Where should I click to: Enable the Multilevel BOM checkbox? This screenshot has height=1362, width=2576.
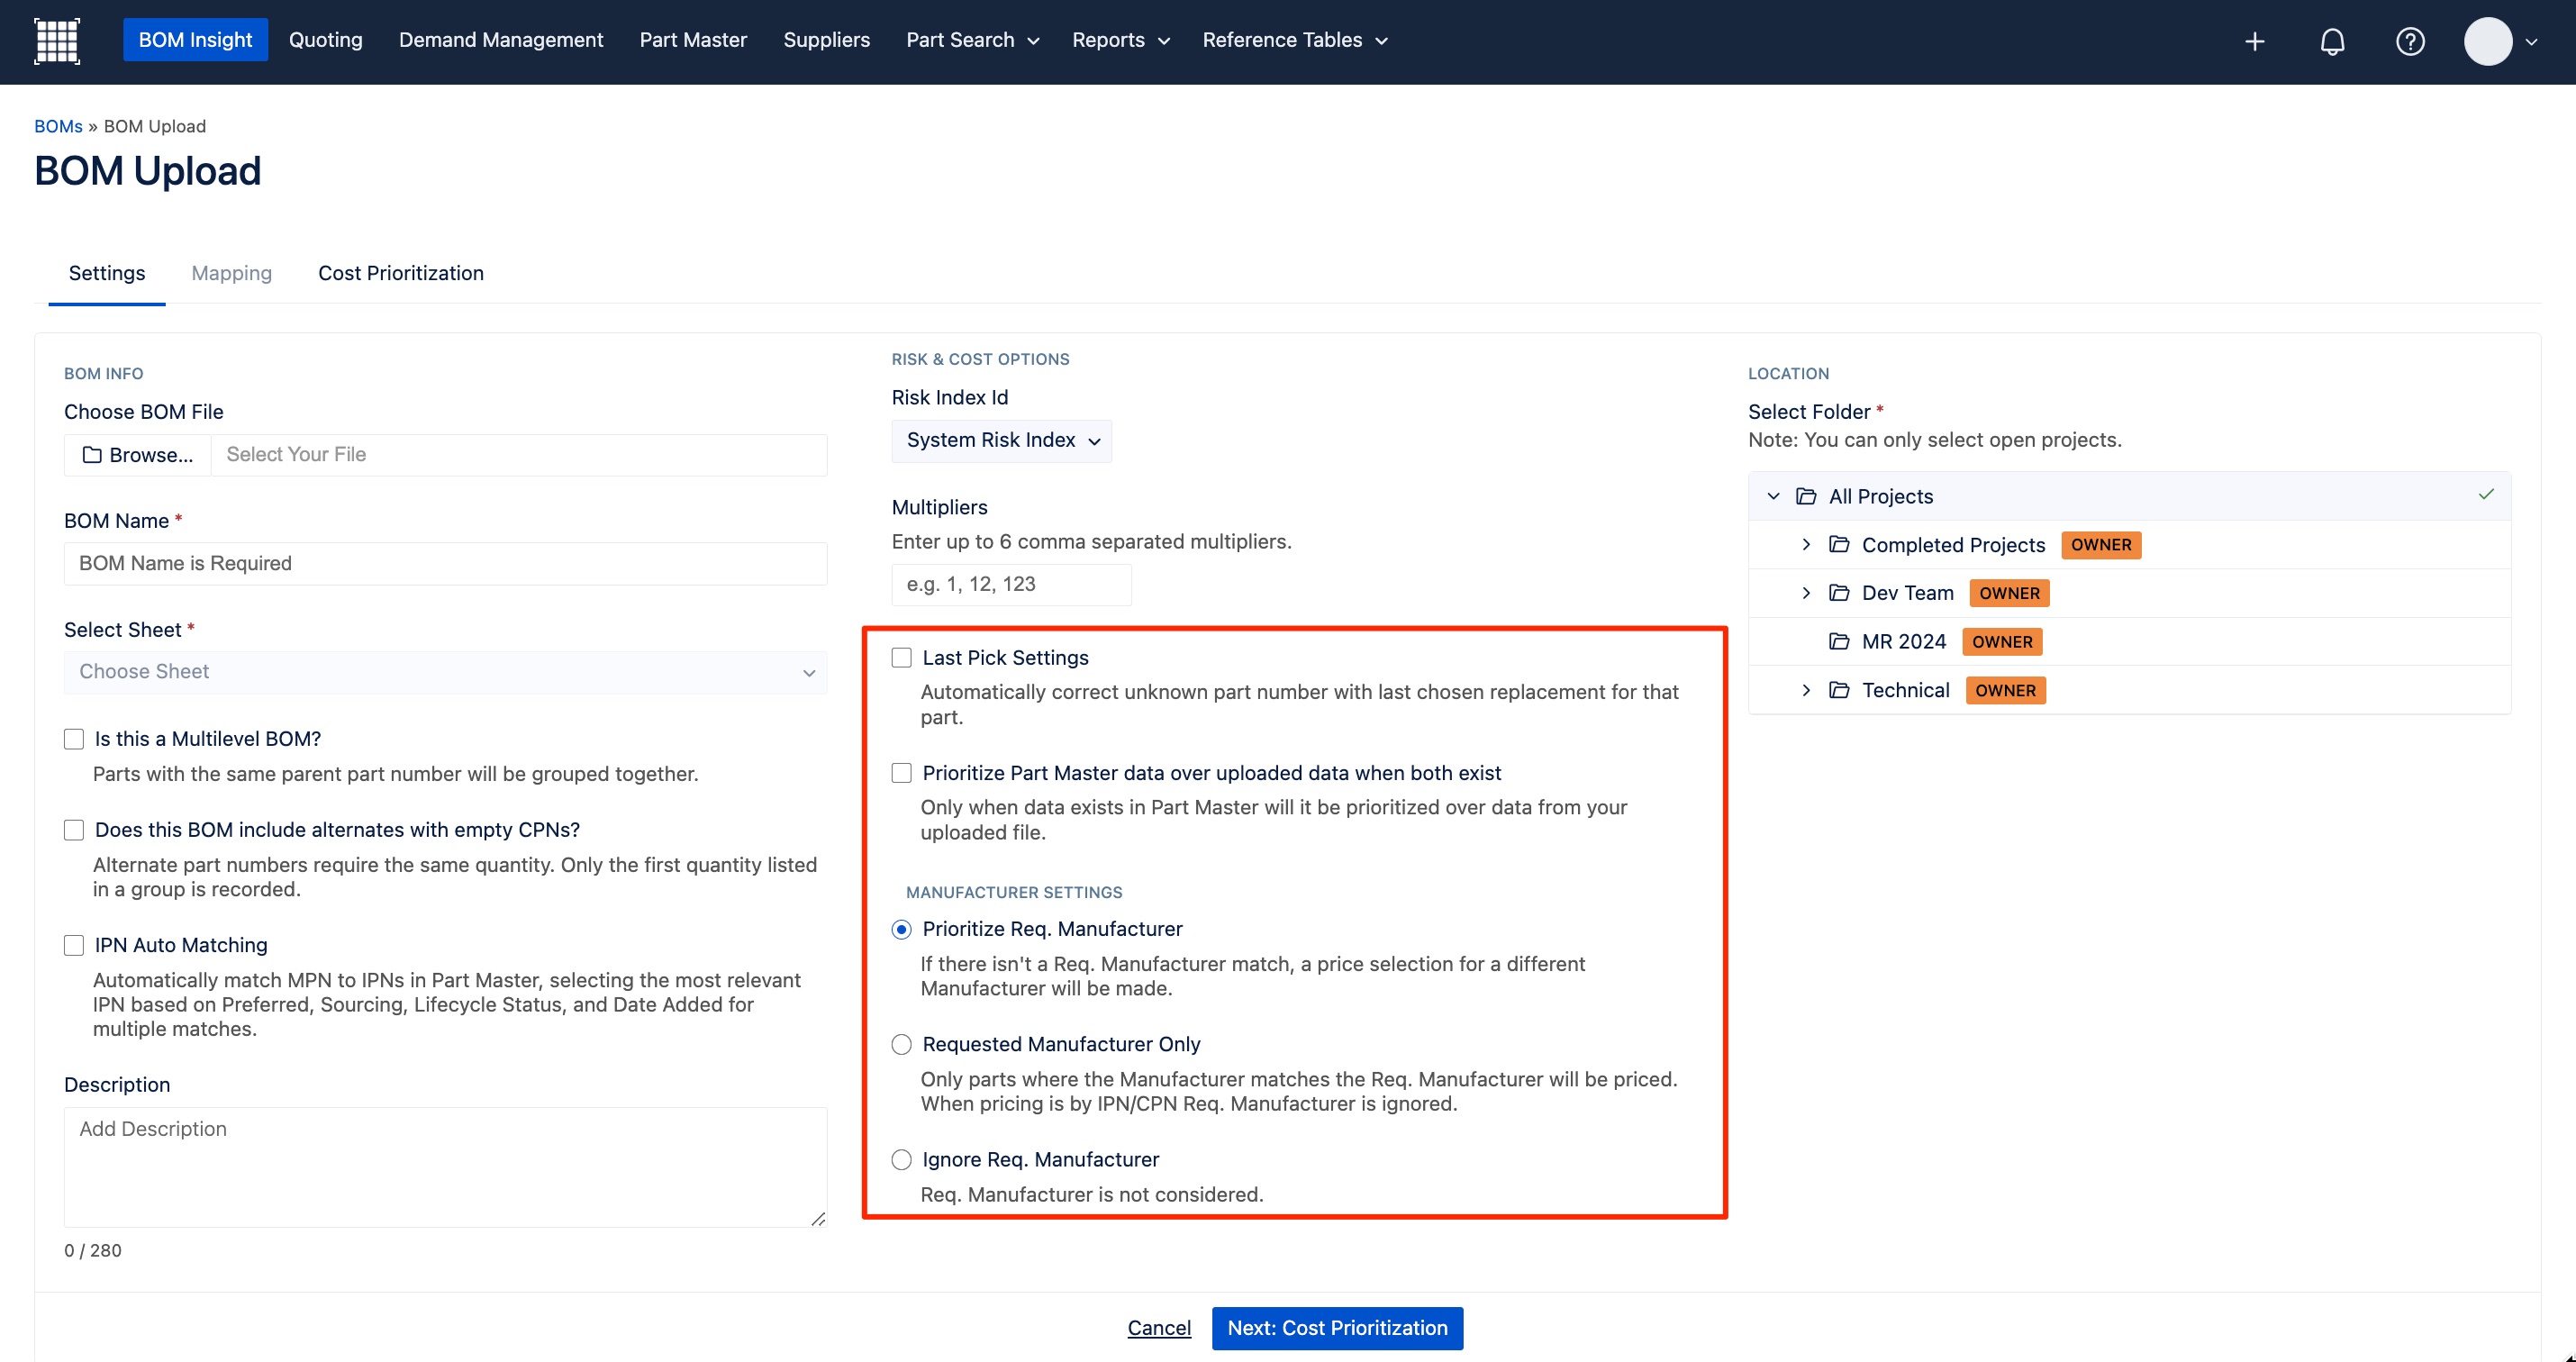[74, 739]
